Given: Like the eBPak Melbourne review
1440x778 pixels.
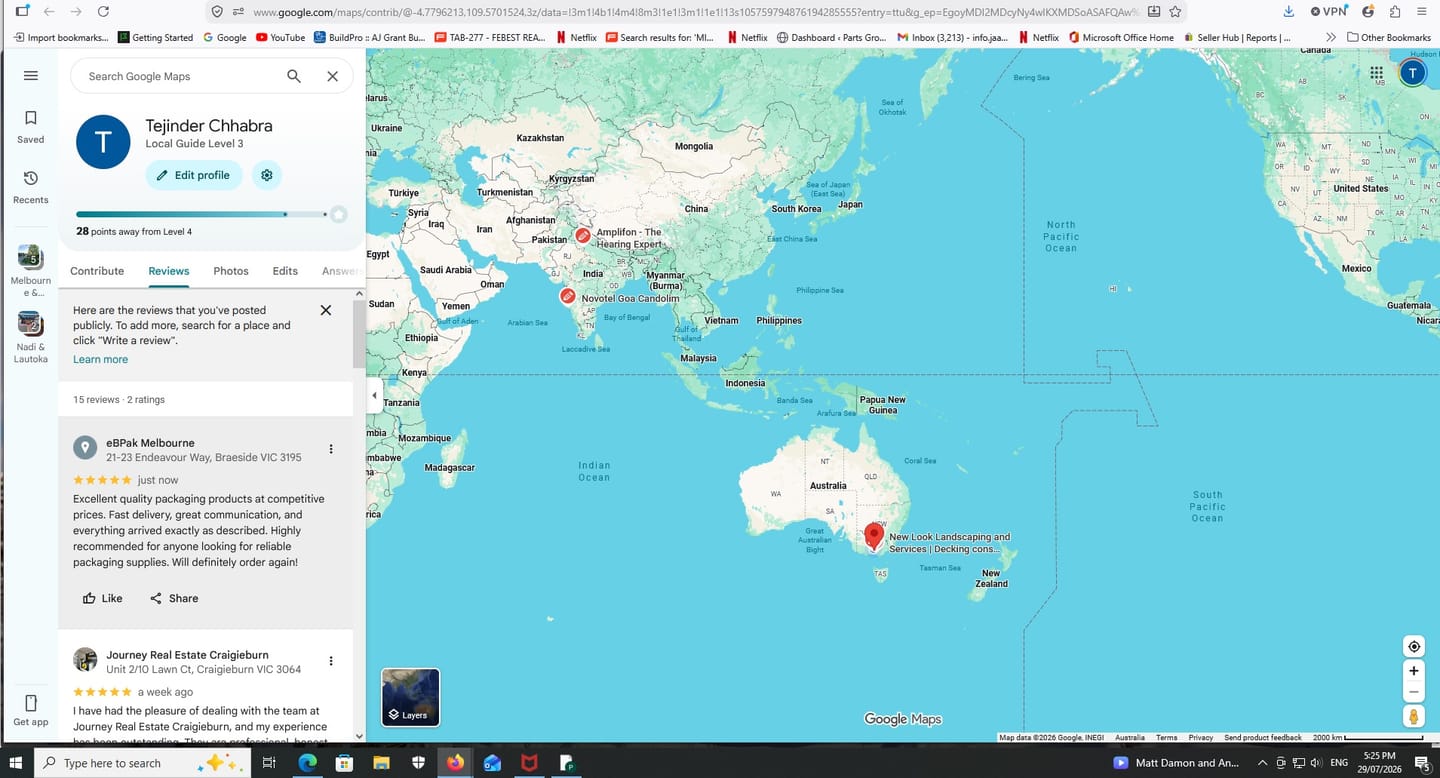Looking at the screenshot, I should (x=102, y=598).
